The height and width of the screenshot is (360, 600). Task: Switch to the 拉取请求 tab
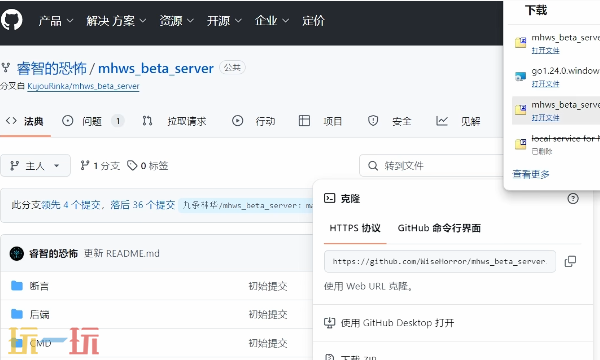[x=174, y=121]
